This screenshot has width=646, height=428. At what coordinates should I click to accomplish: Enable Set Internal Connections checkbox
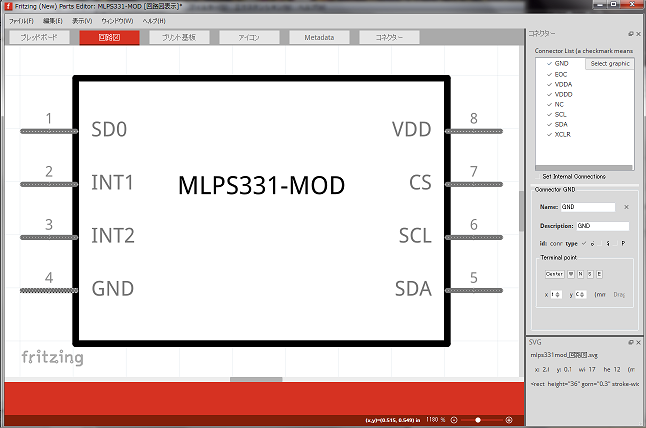pyautogui.click(x=538, y=176)
